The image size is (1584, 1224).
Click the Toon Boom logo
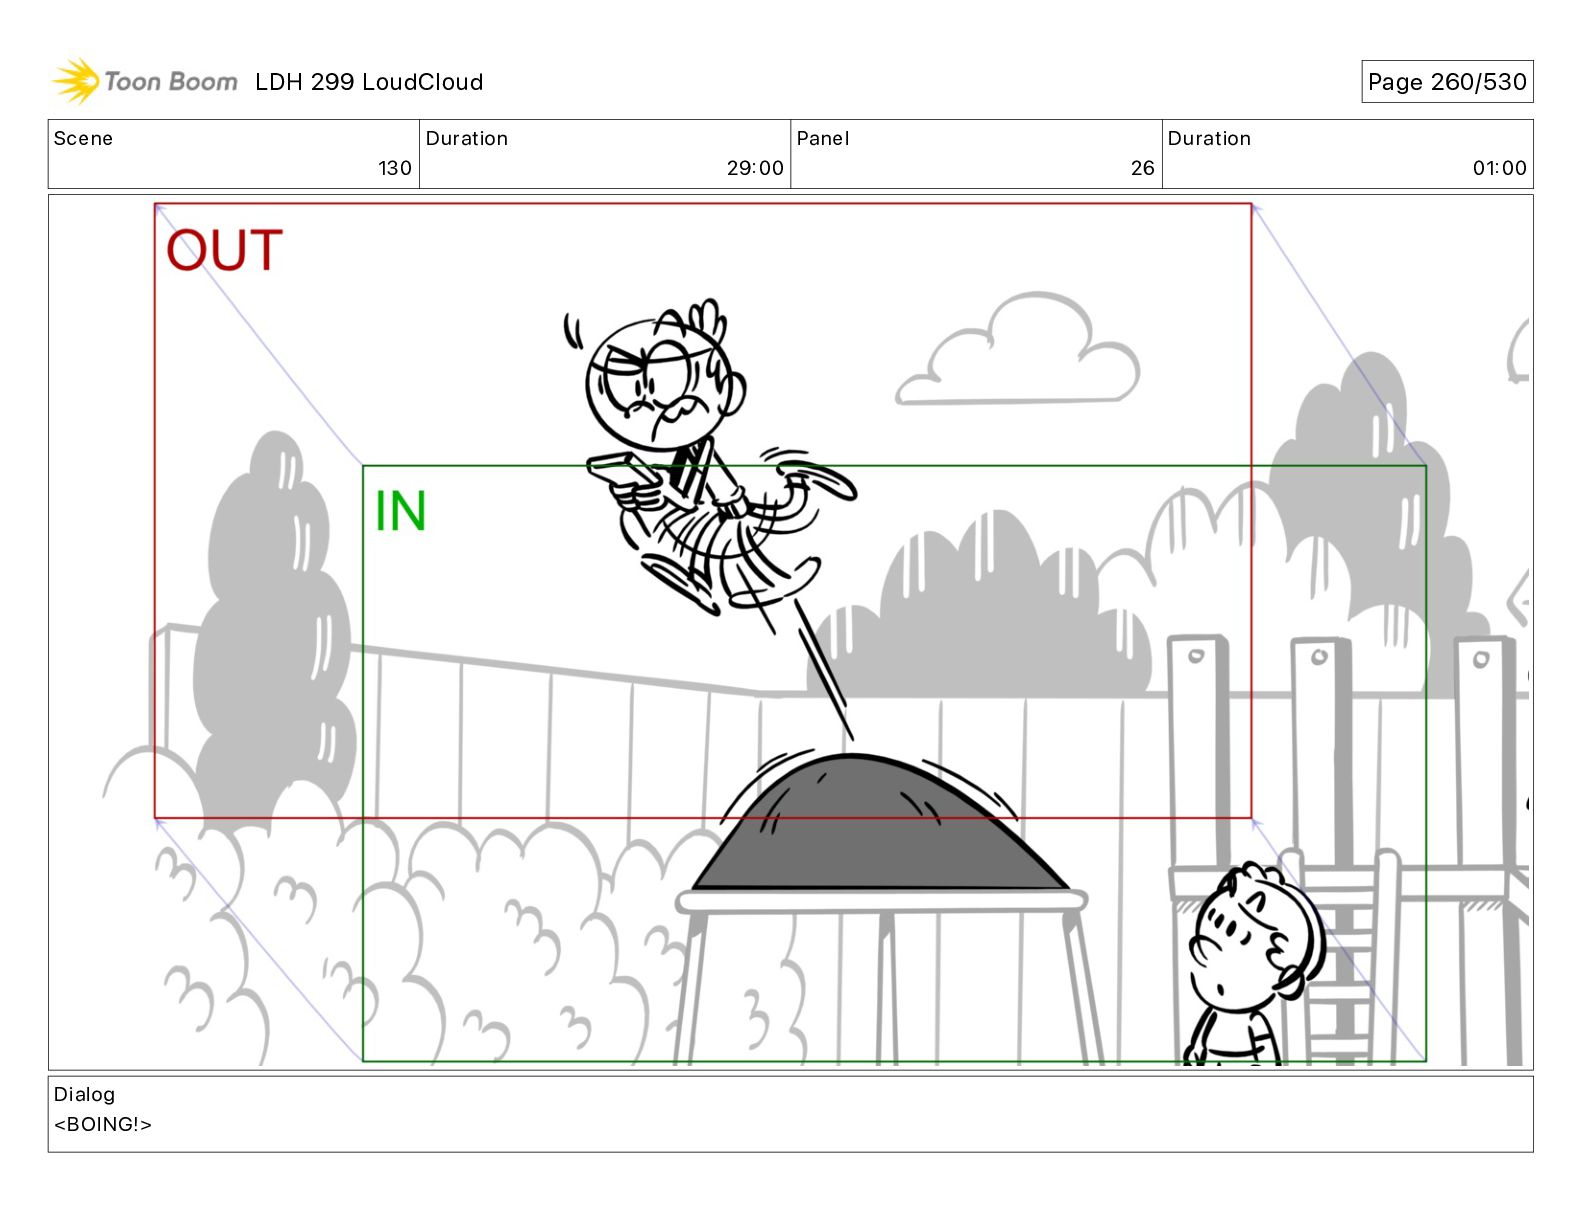(145, 81)
